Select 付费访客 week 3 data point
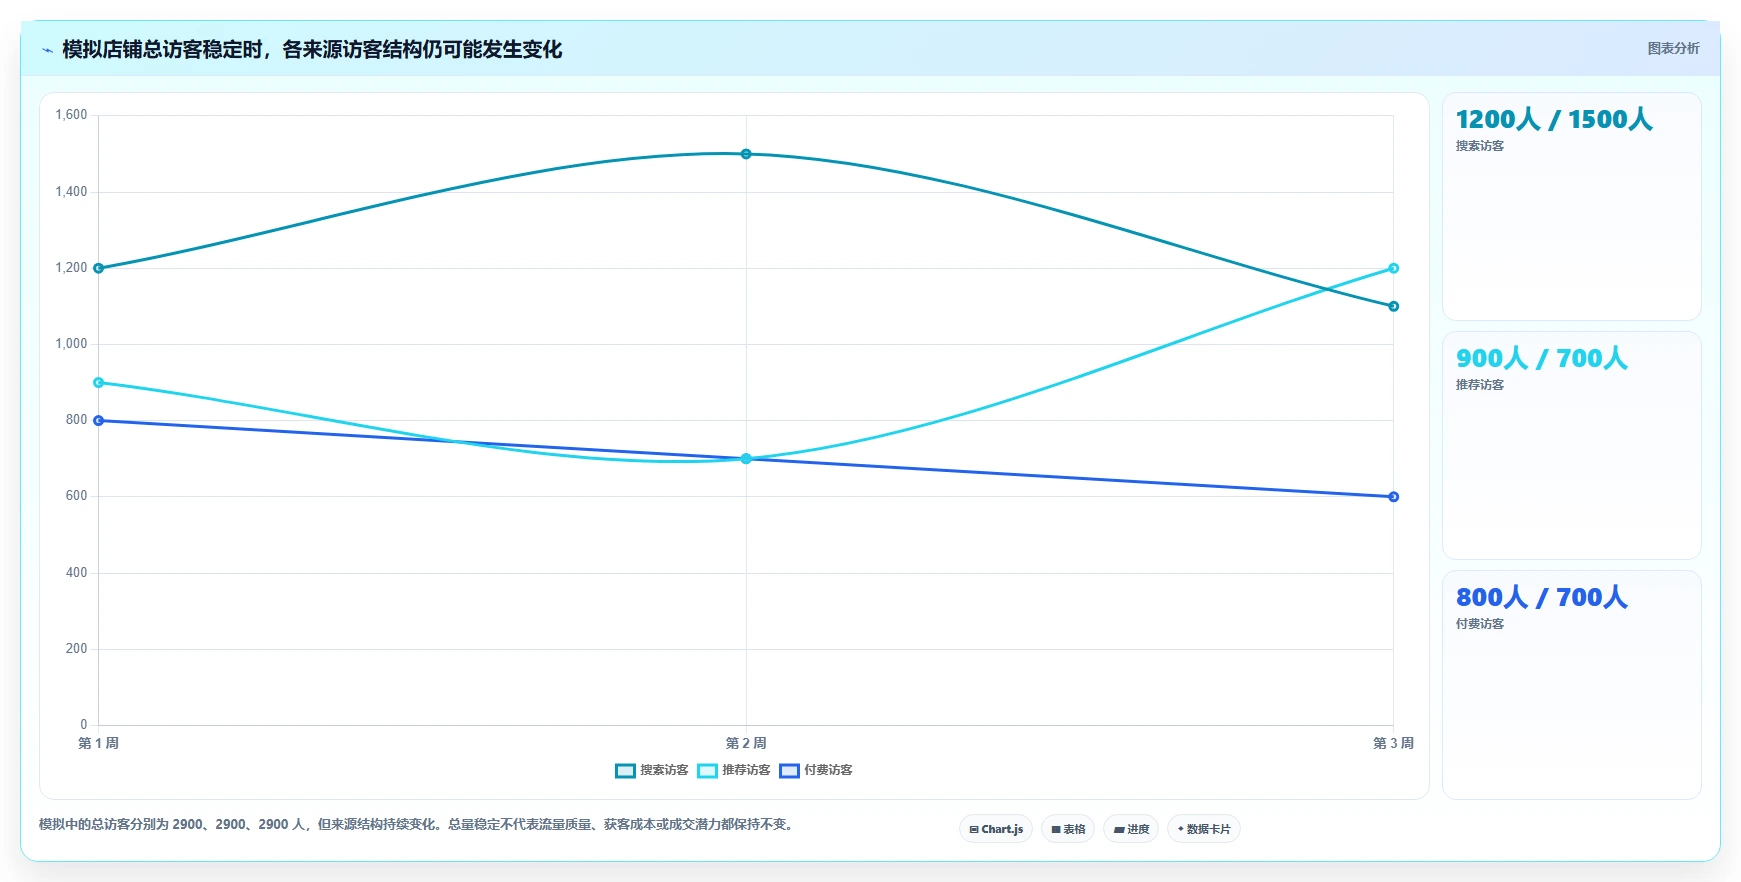Viewport: 1741px width, 882px height. [1393, 496]
